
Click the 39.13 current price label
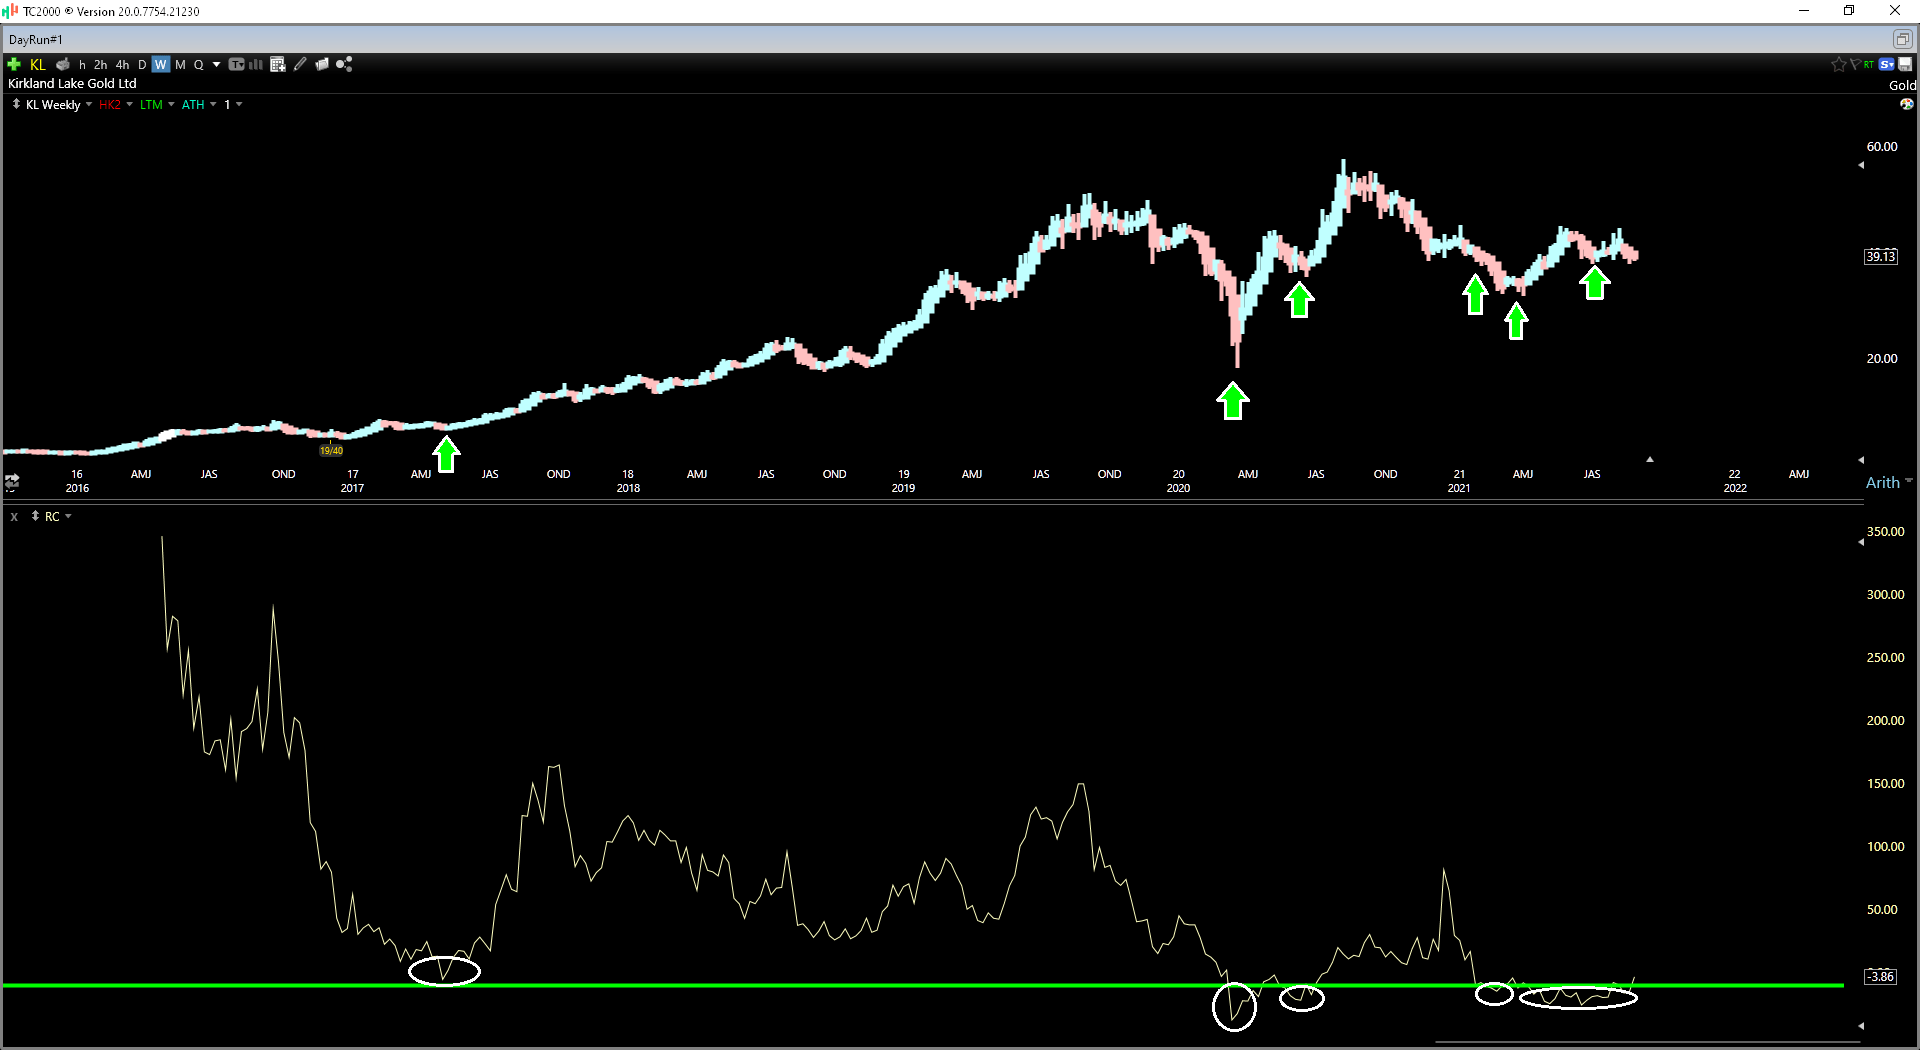point(1880,256)
